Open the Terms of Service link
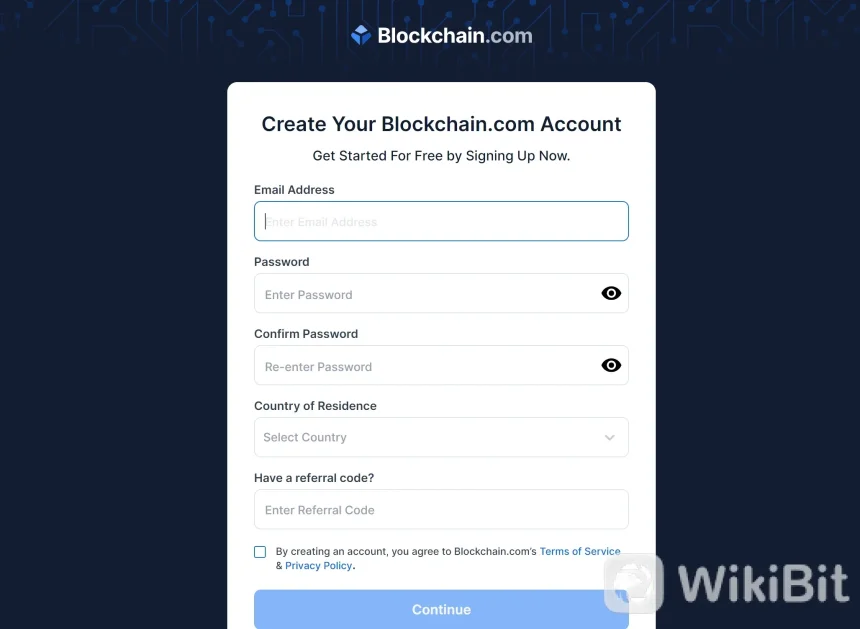The width and height of the screenshot is (860, 629). coord(580,551)
